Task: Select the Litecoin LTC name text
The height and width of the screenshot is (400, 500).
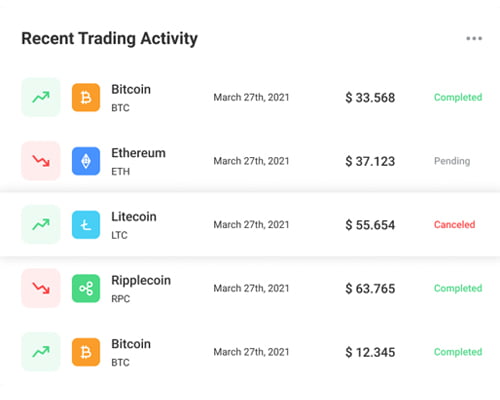Action: 134,225
